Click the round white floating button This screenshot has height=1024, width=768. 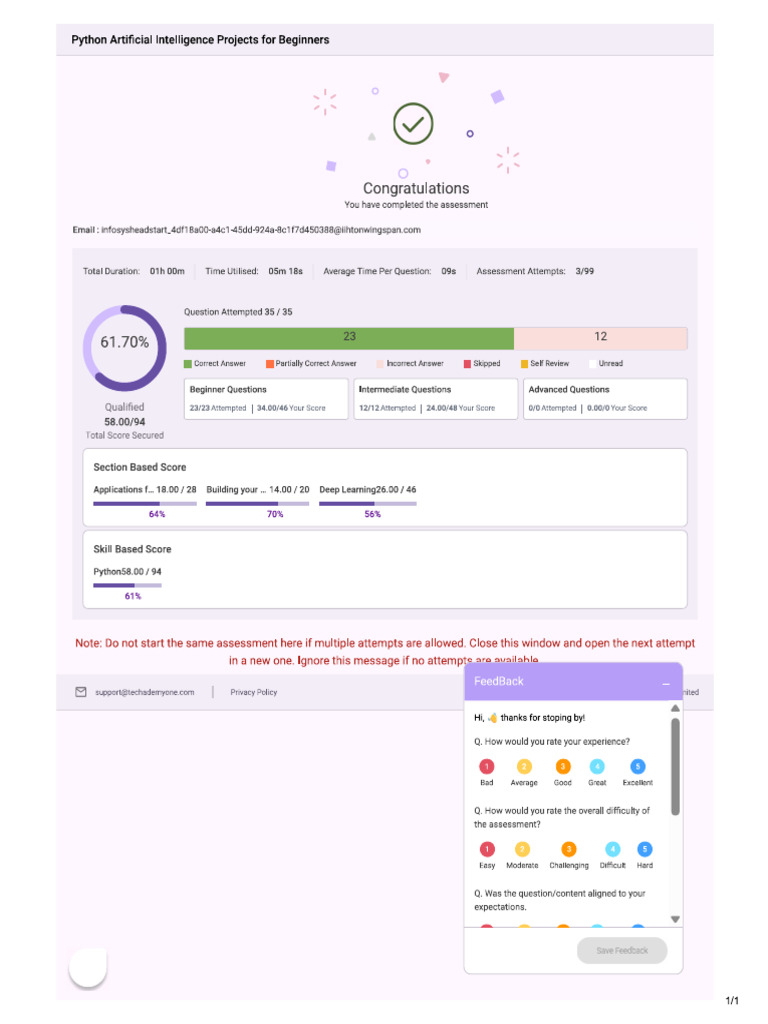[x=88, y=967]
